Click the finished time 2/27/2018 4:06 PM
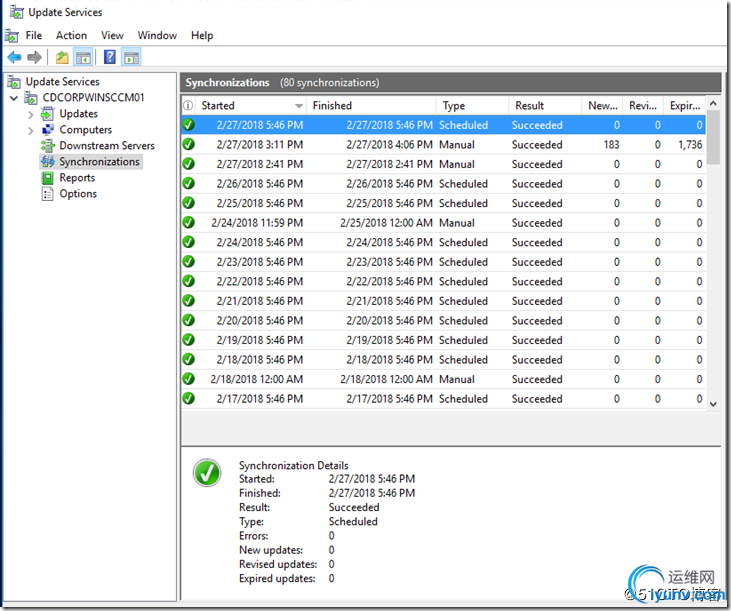Viewport: 731px width, 611px height. (x=389, y=144)
